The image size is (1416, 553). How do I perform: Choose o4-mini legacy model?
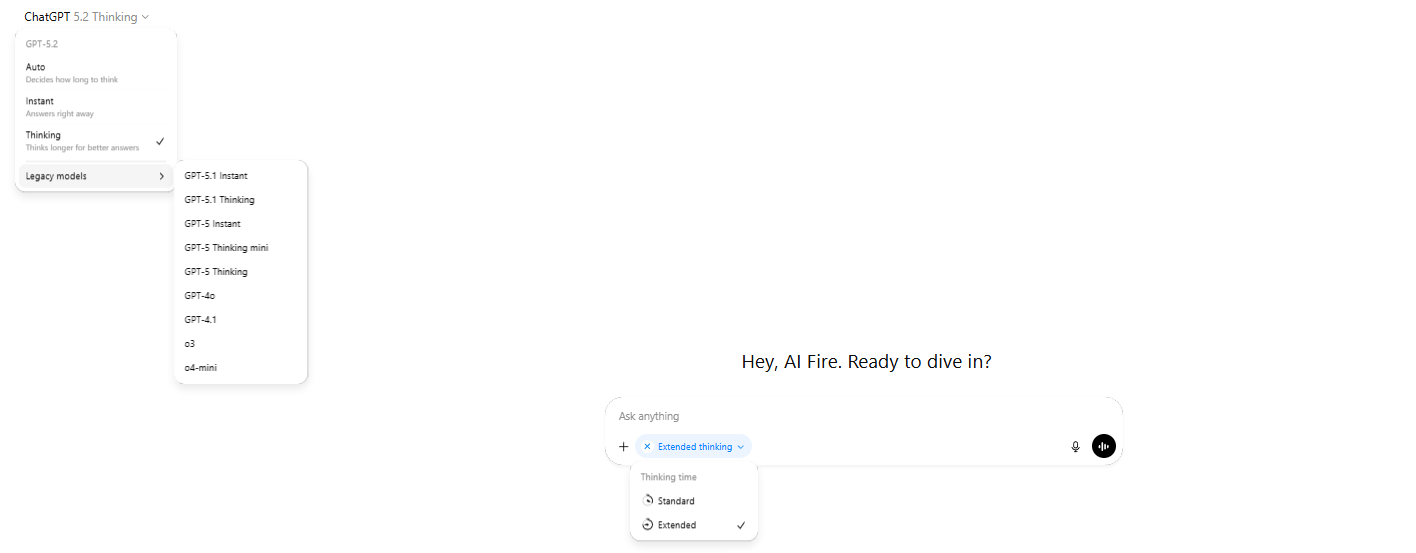tap(240, 368)
